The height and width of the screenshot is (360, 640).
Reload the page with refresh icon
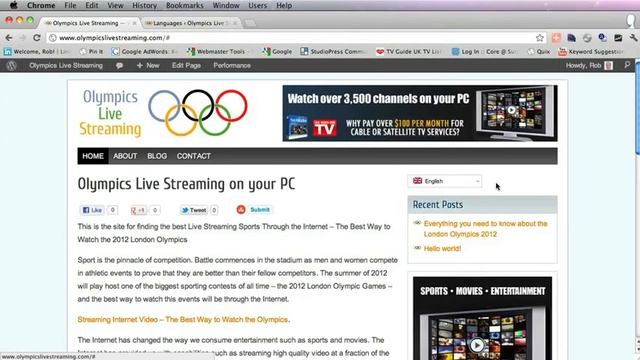point(37,38)
